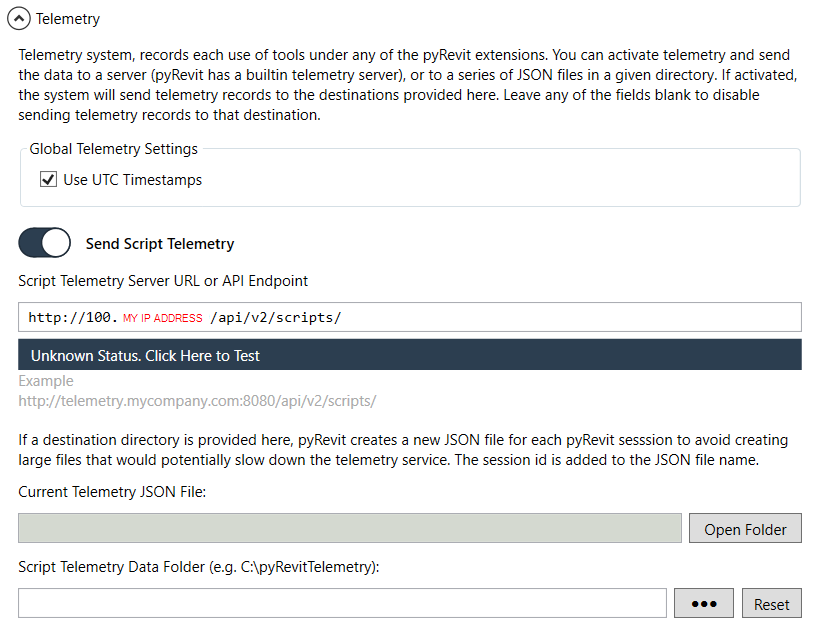Click the ellipsis button next to data folder
This screenshot has width=820, height=636.
[x=703, y=603]
